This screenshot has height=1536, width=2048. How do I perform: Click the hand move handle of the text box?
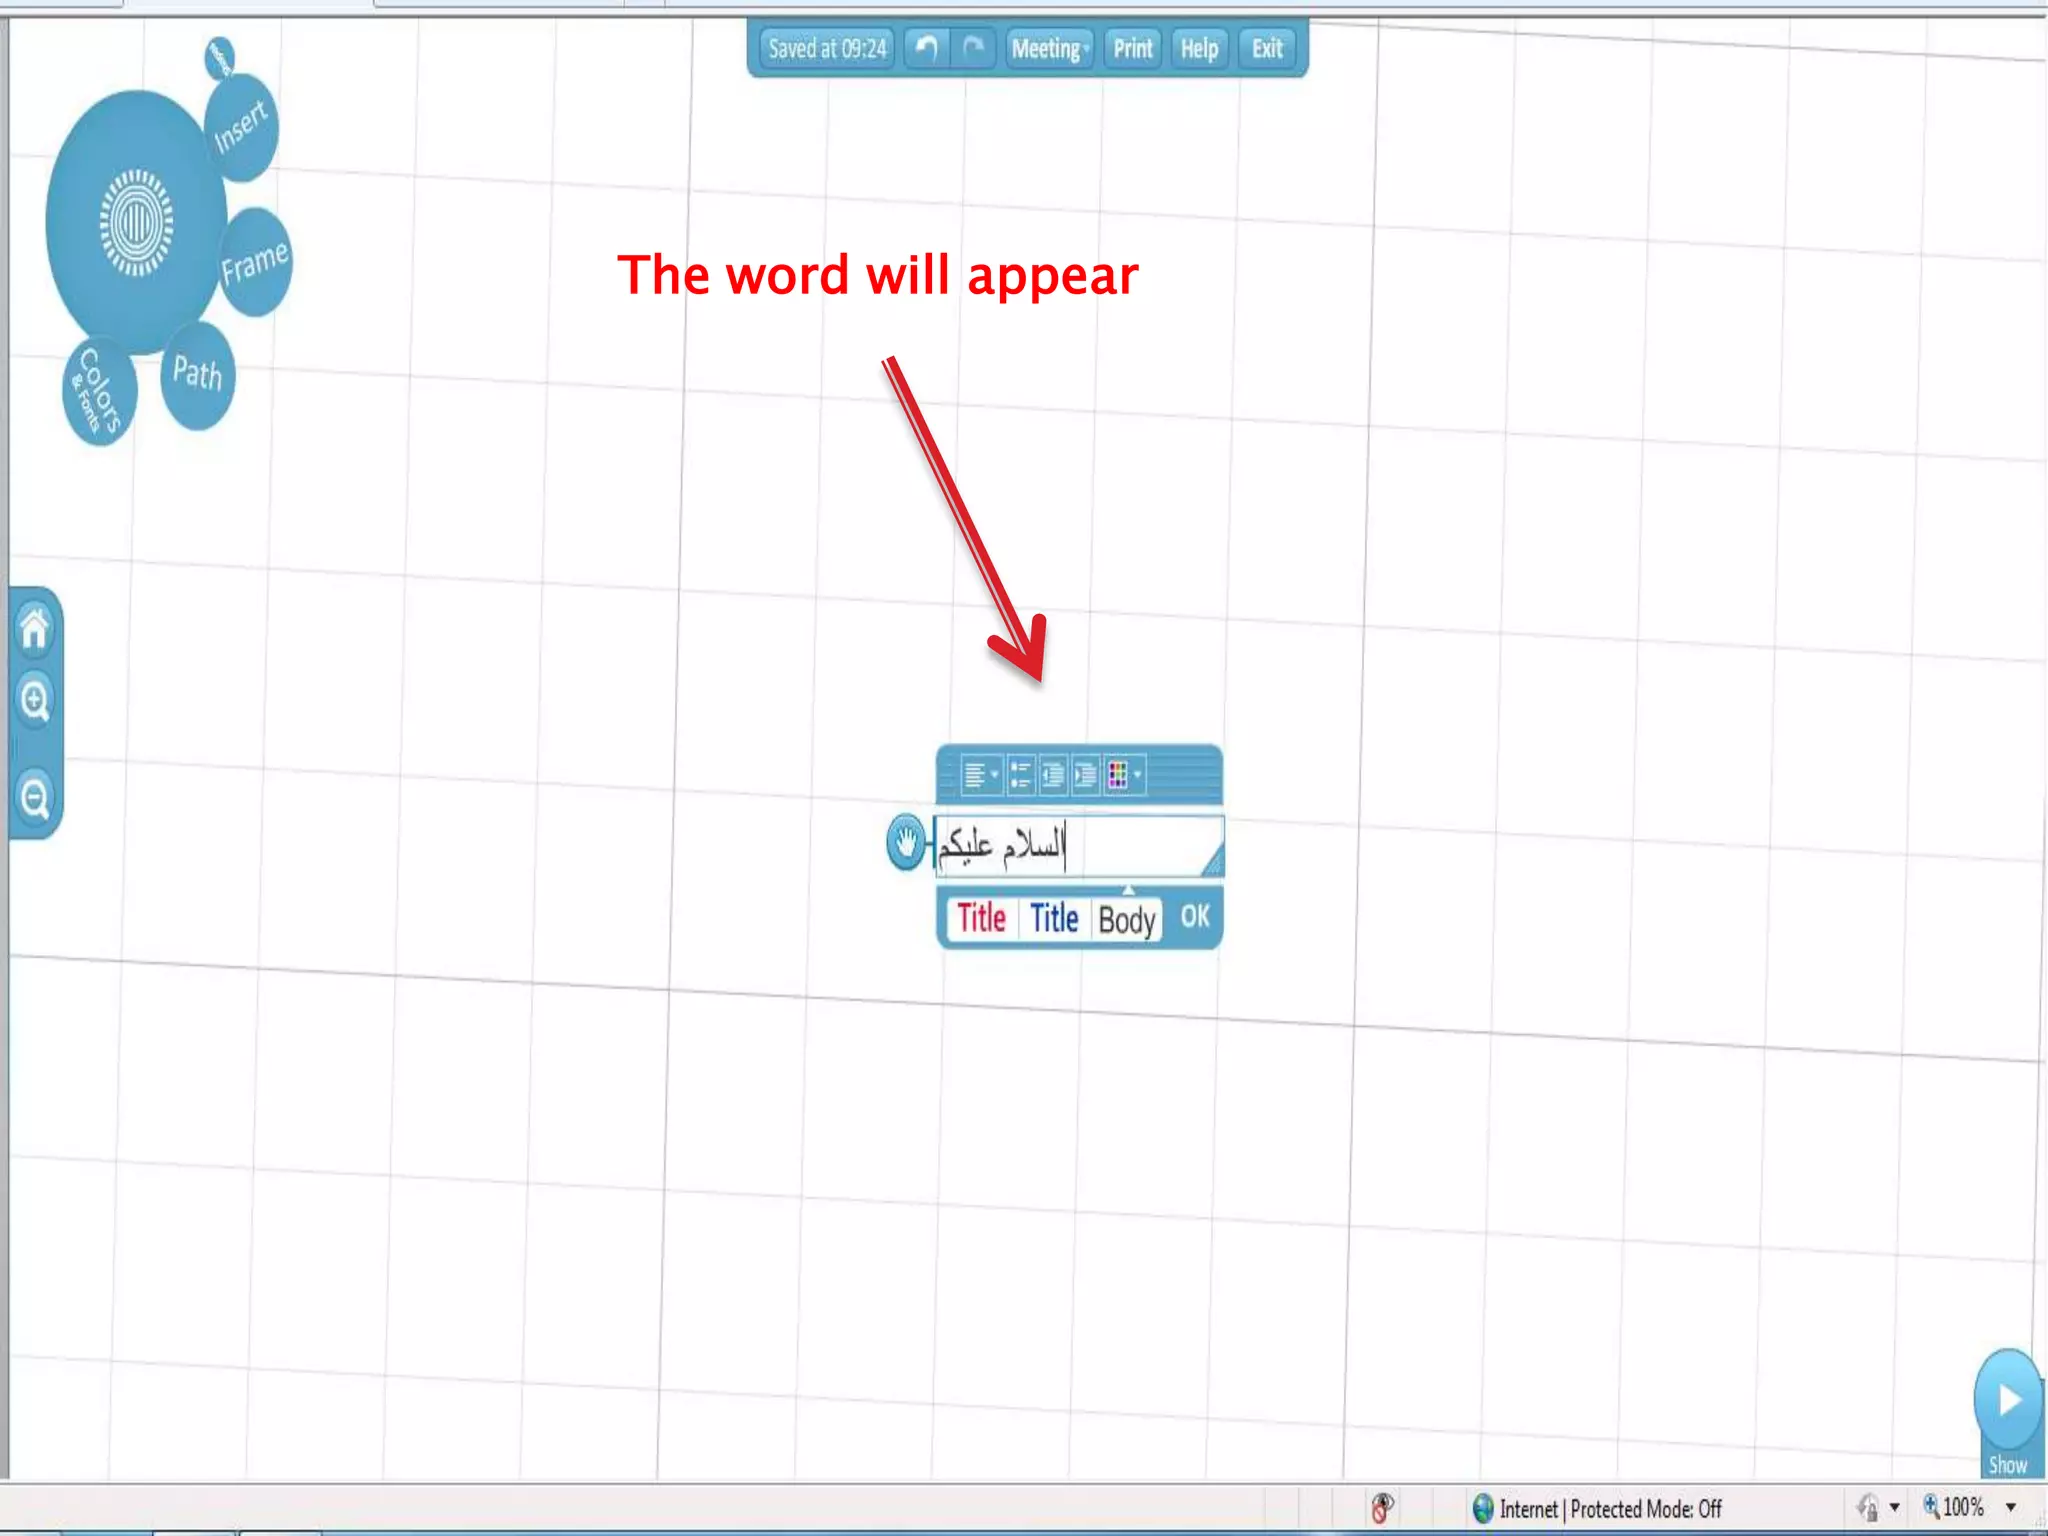906,842
